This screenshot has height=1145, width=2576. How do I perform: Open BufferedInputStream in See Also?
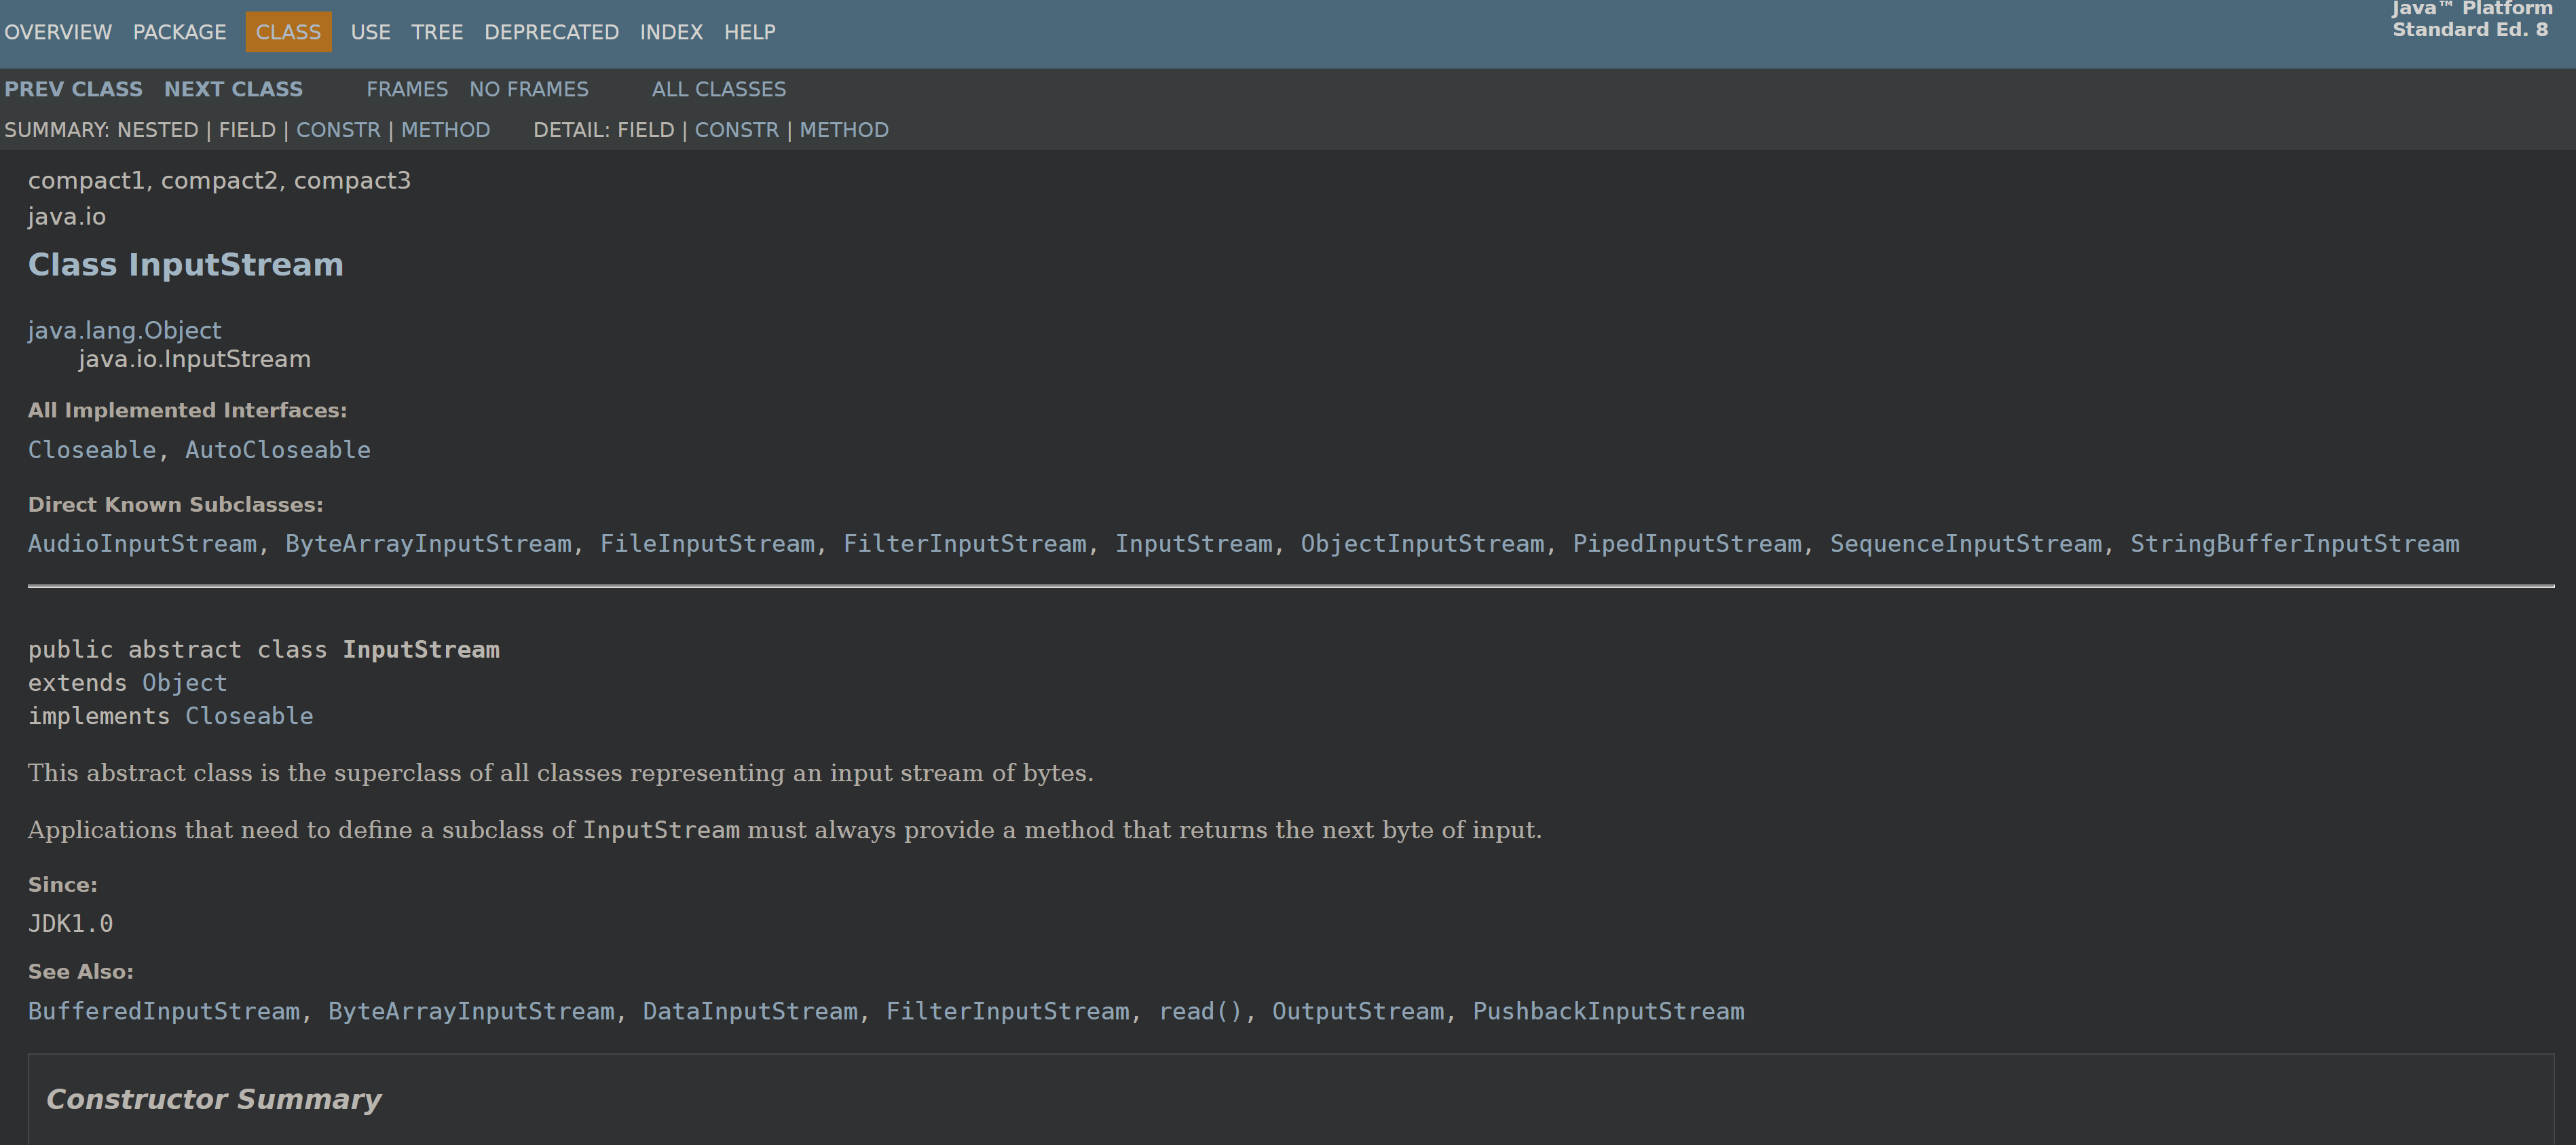164,1012
